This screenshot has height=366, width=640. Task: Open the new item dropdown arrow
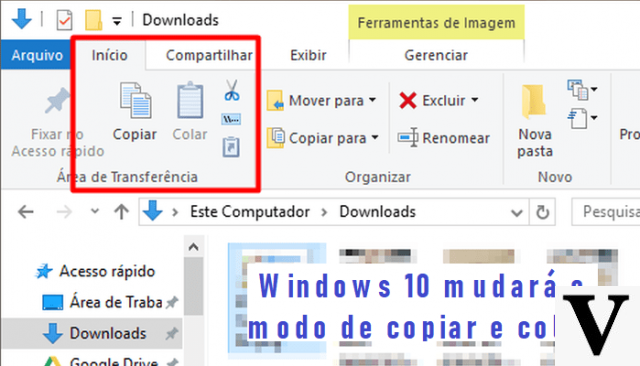click(x=594, y=89)
